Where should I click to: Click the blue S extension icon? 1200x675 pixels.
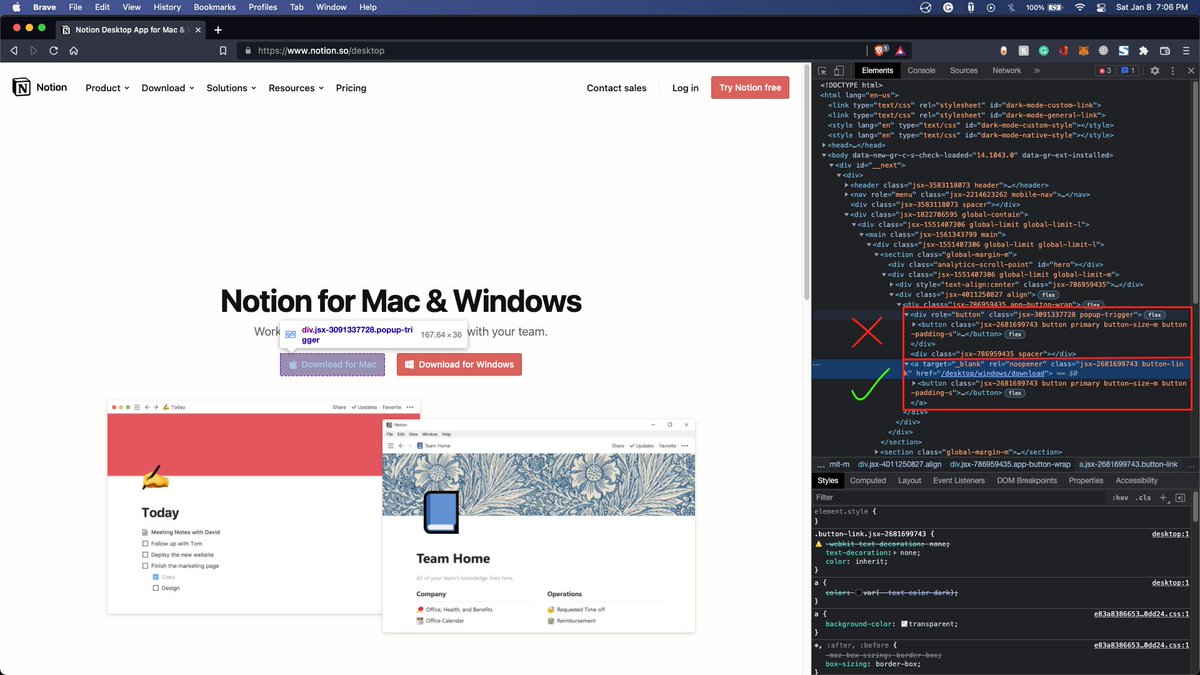coord(1123,51)
